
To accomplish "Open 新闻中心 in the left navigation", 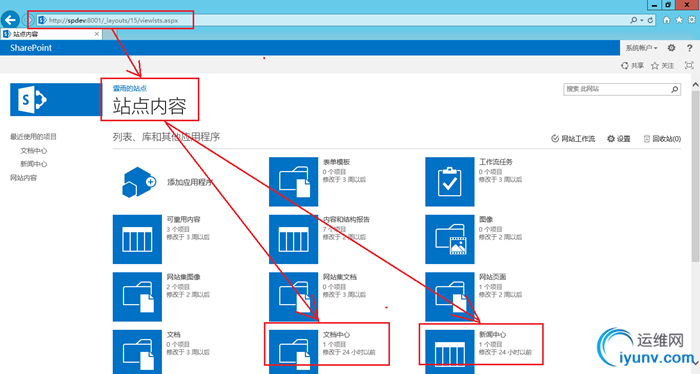I will point(33,164).
